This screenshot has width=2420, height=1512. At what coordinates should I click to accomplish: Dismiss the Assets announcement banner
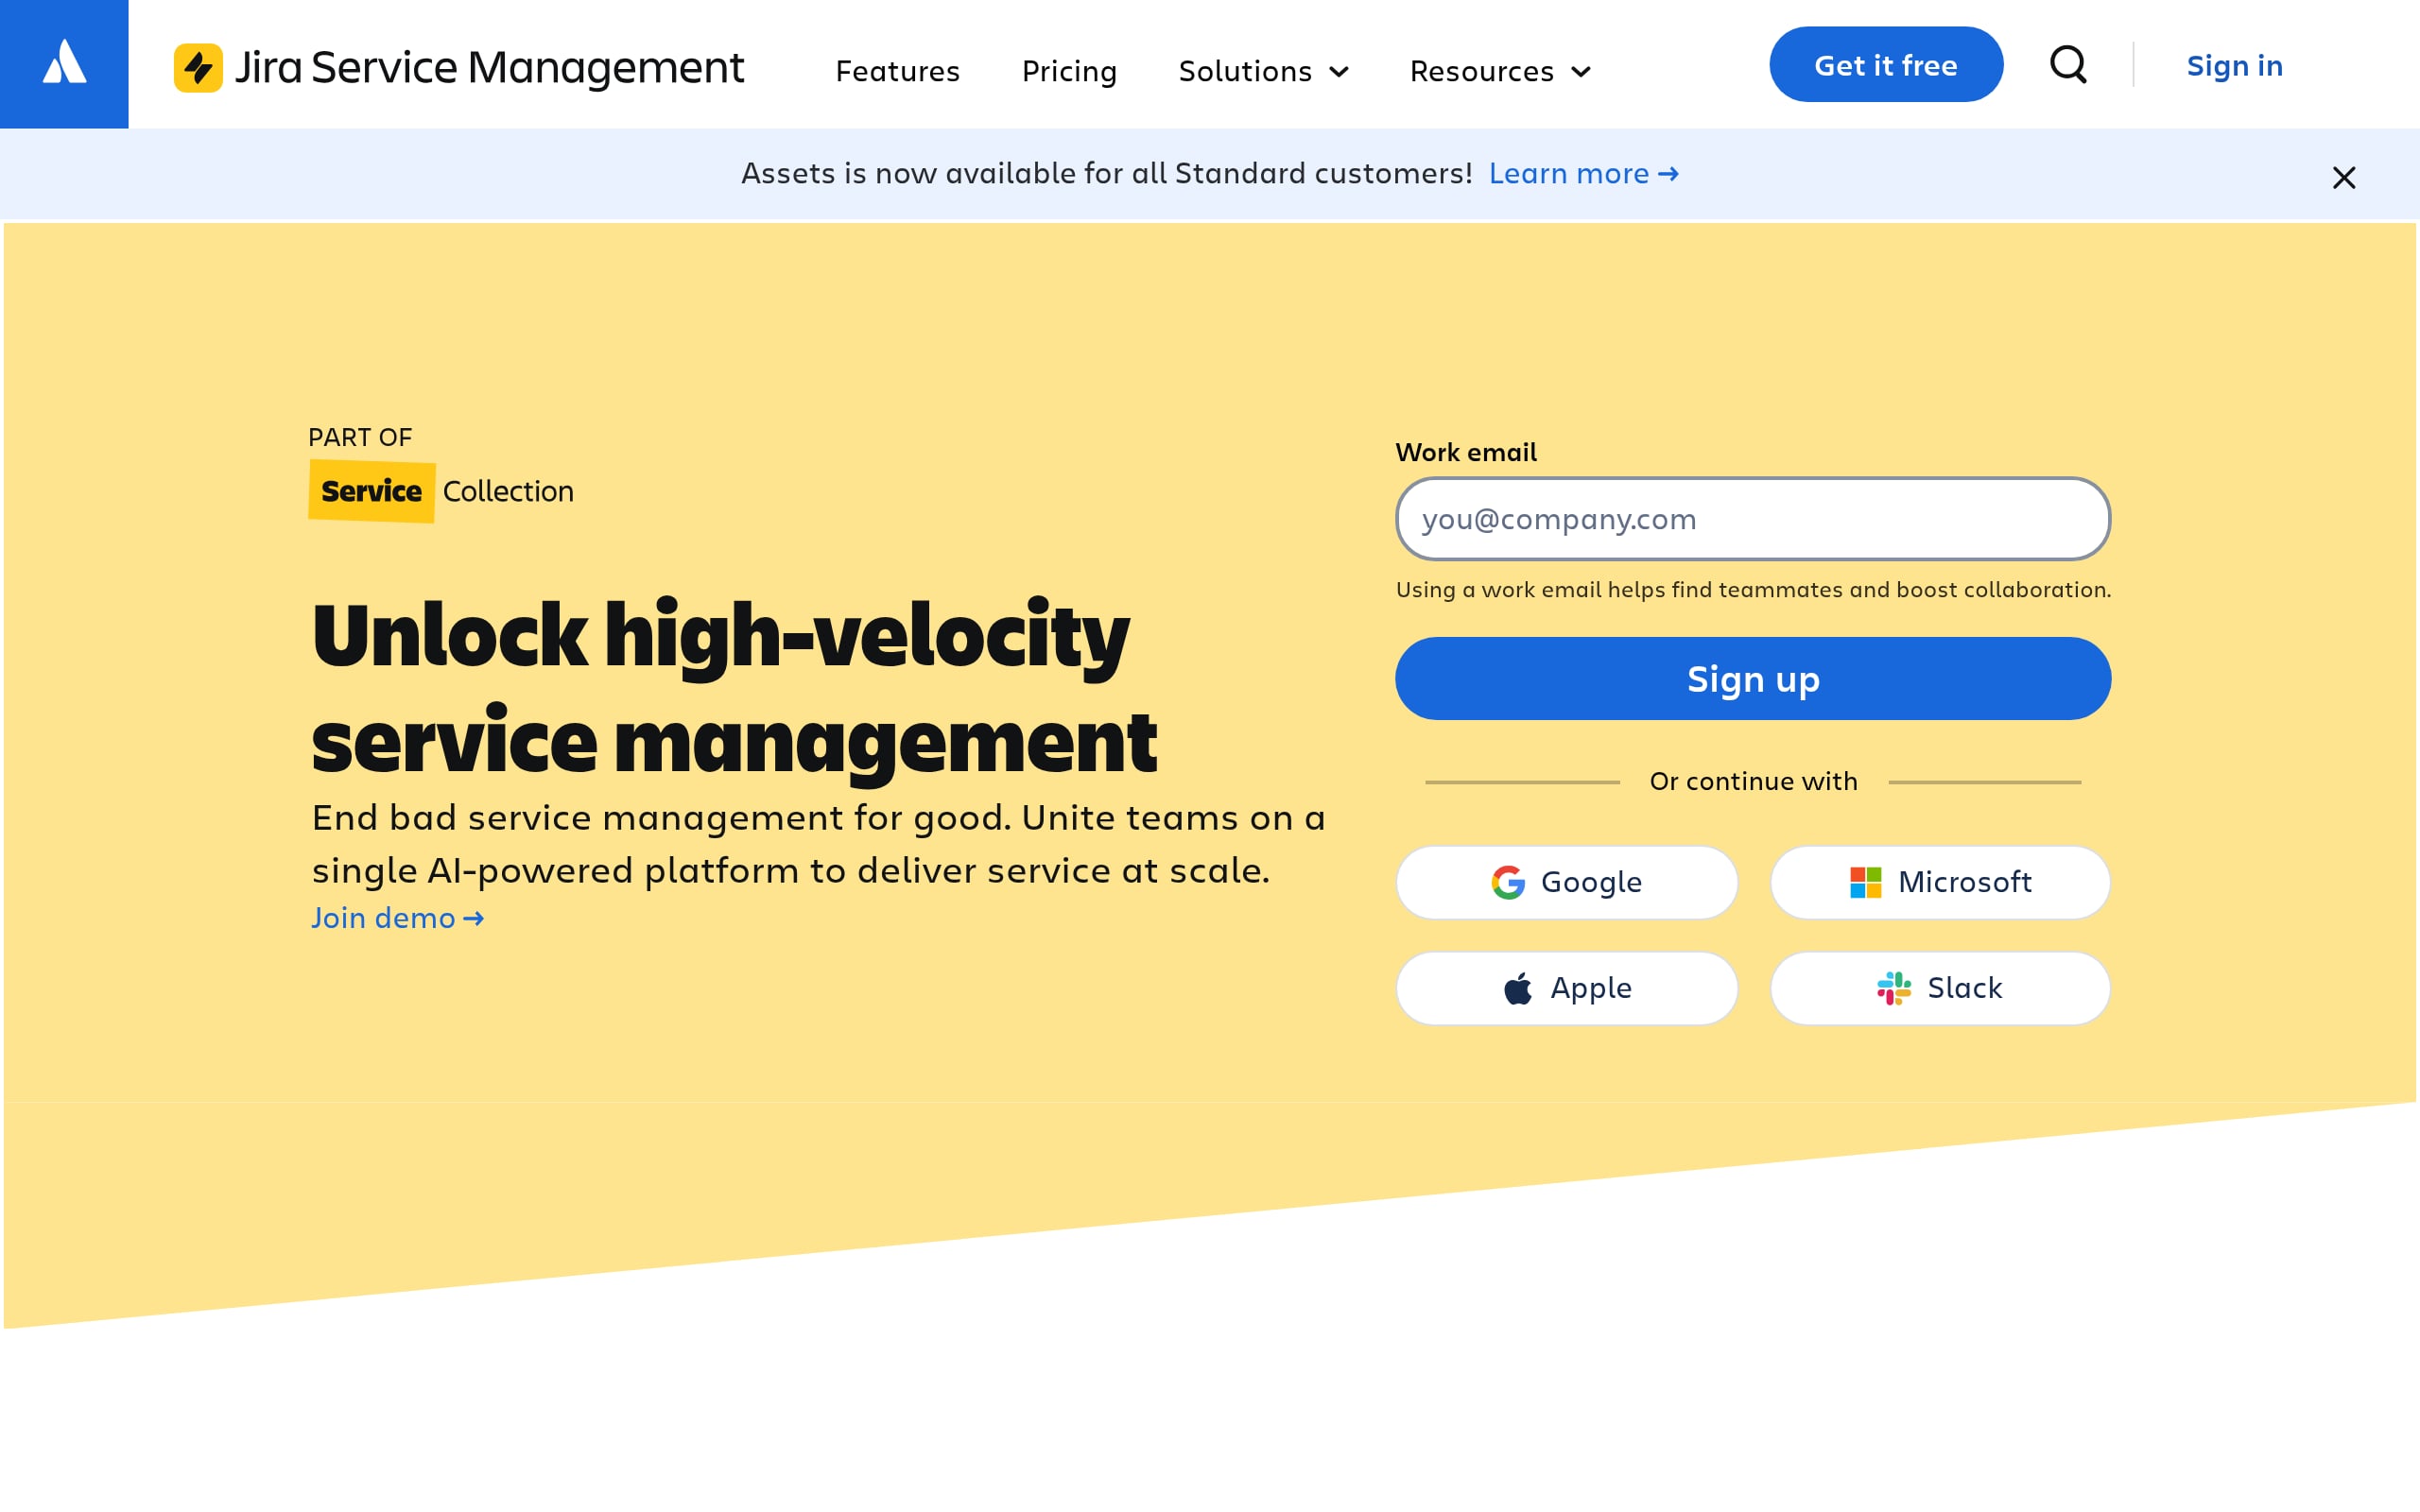2344,177
